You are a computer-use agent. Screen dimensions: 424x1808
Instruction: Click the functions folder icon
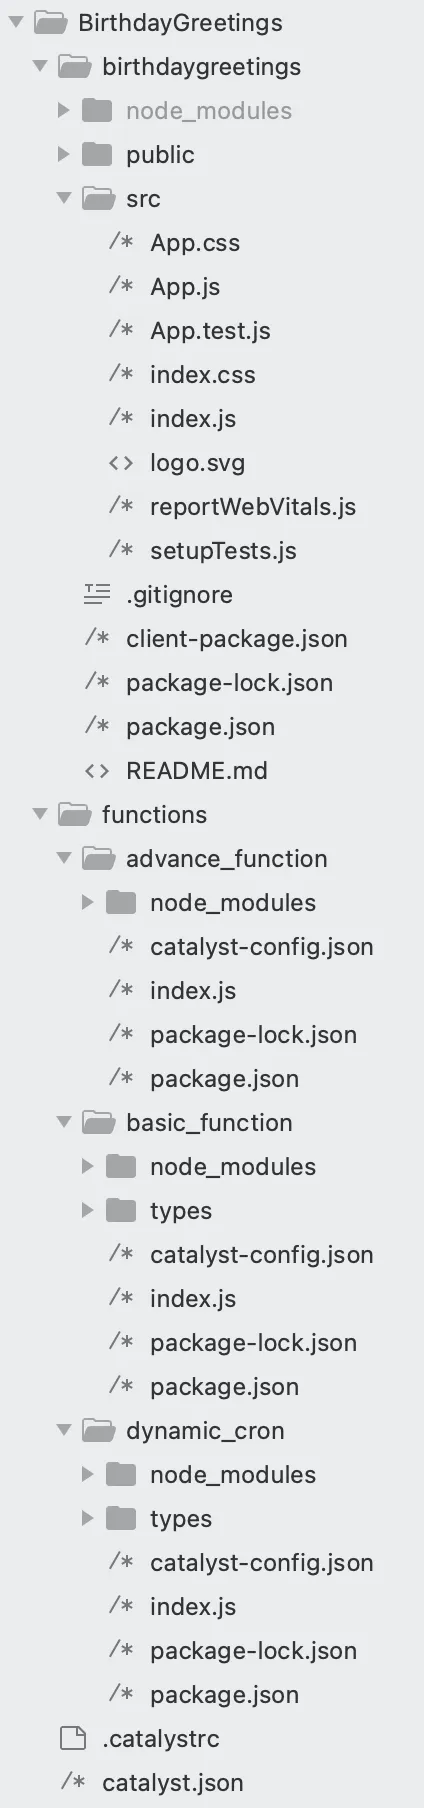[73, 814]
